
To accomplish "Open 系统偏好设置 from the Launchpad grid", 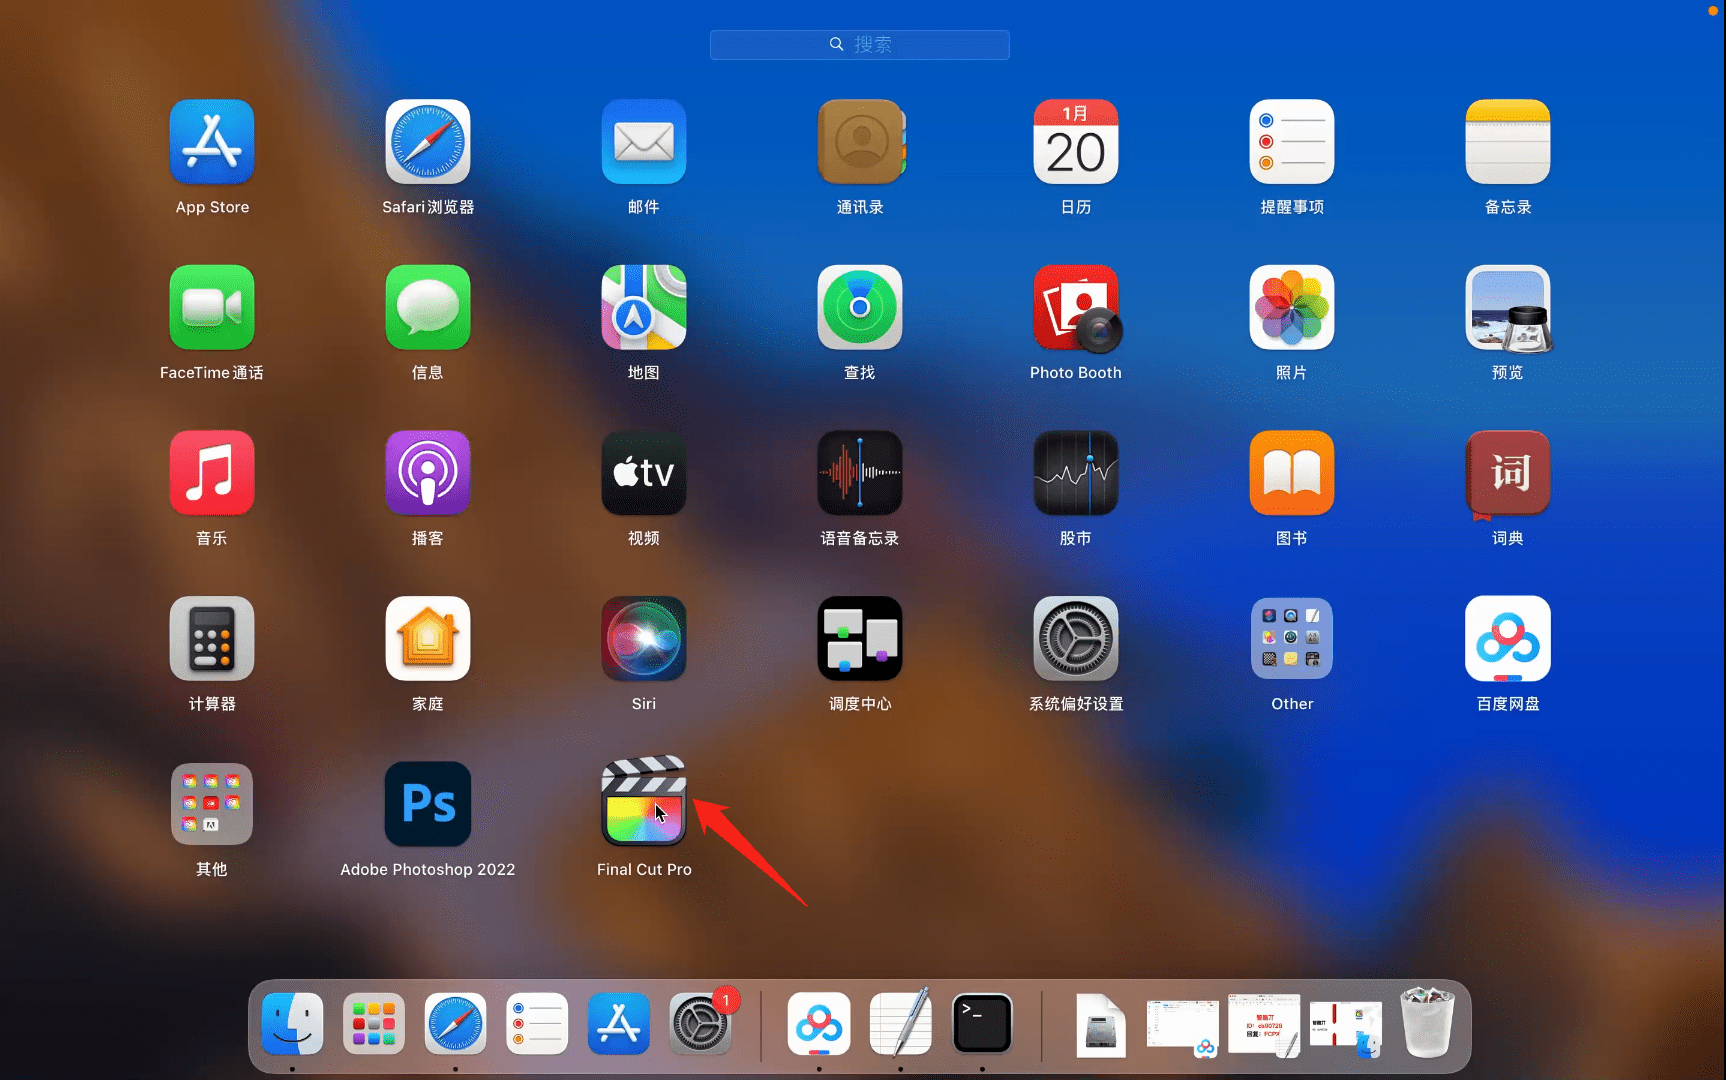I will 1076,639.
